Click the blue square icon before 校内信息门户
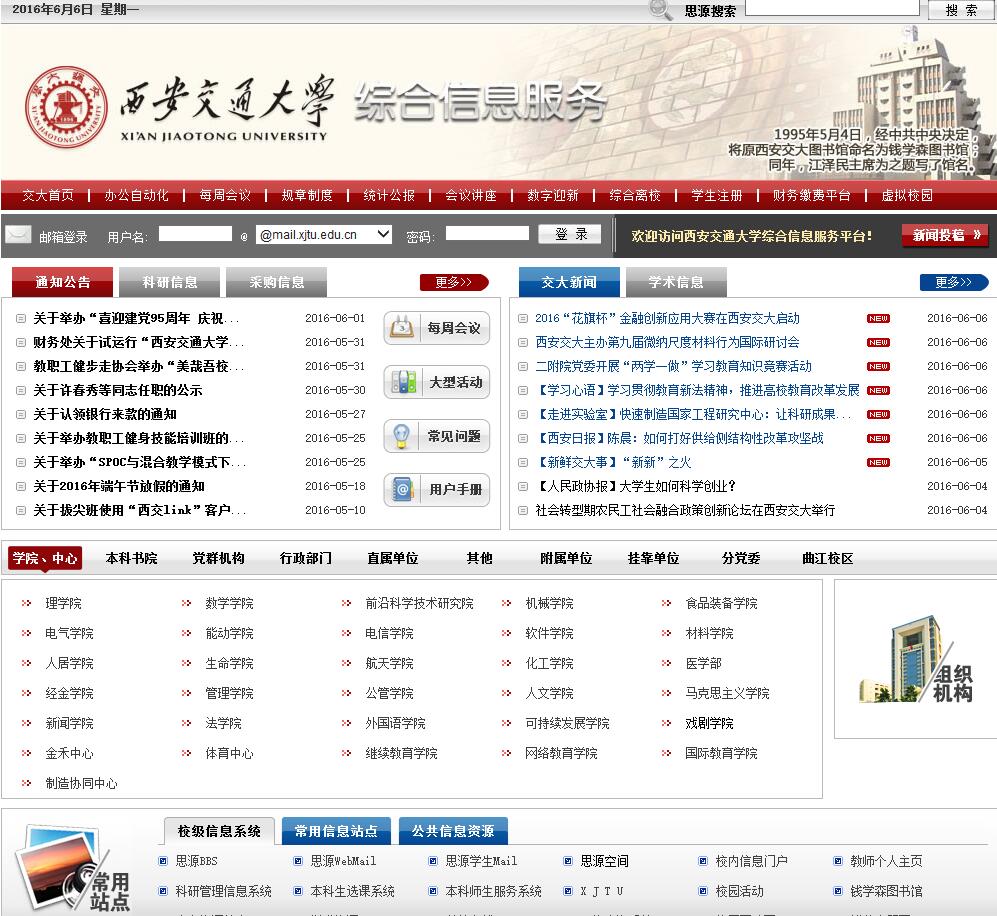 point(703,861)
